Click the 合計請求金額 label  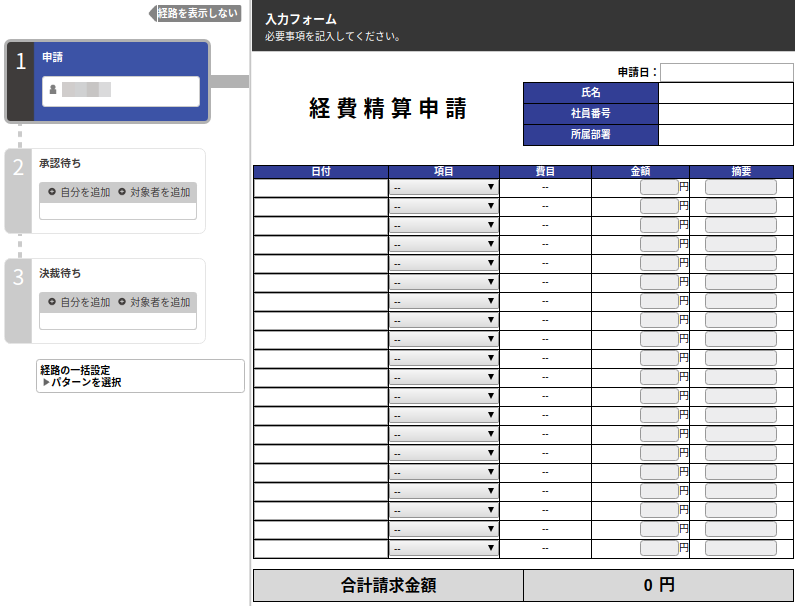388,585
